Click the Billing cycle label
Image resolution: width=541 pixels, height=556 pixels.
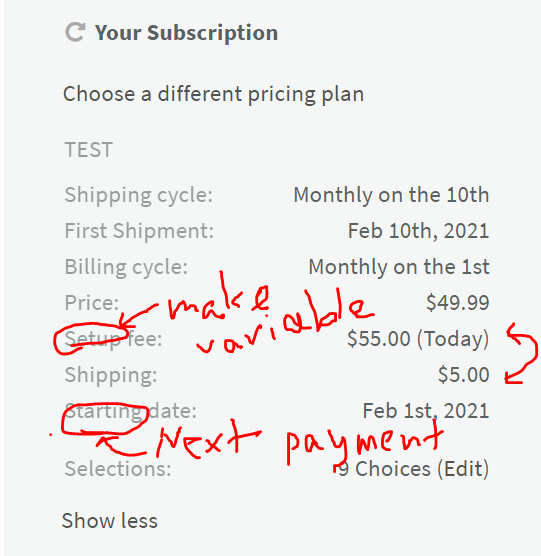point(126,267)
